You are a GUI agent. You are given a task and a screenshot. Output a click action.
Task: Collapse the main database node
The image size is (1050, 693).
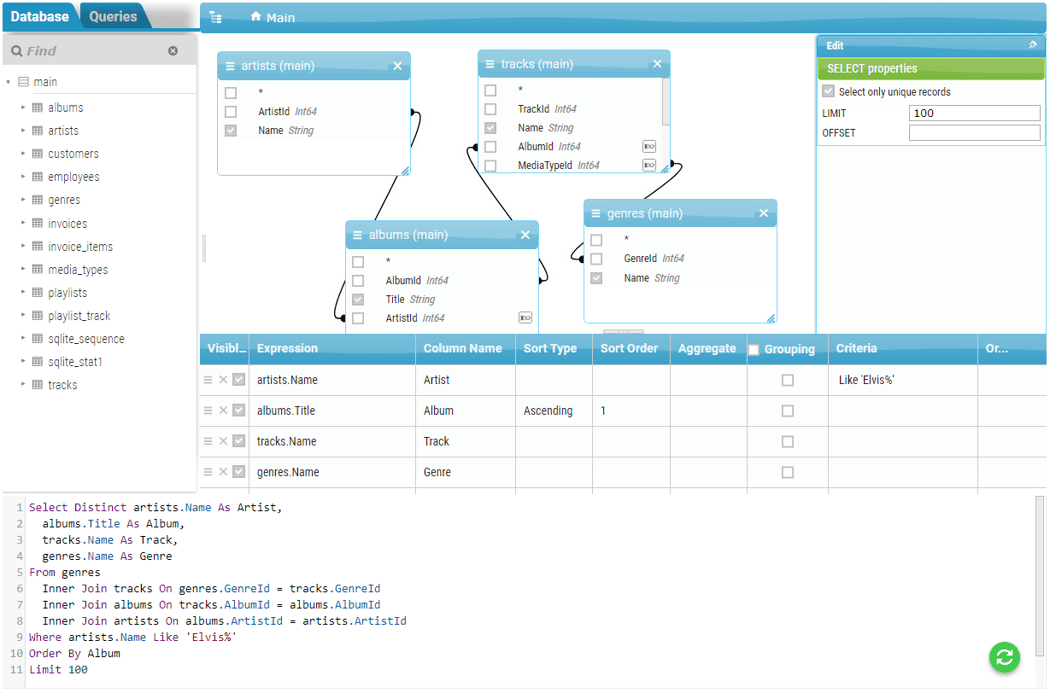(10, 81)
